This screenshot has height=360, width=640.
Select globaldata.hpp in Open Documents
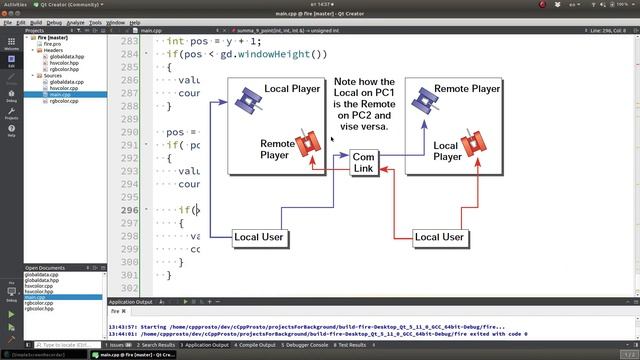[42, 280]
